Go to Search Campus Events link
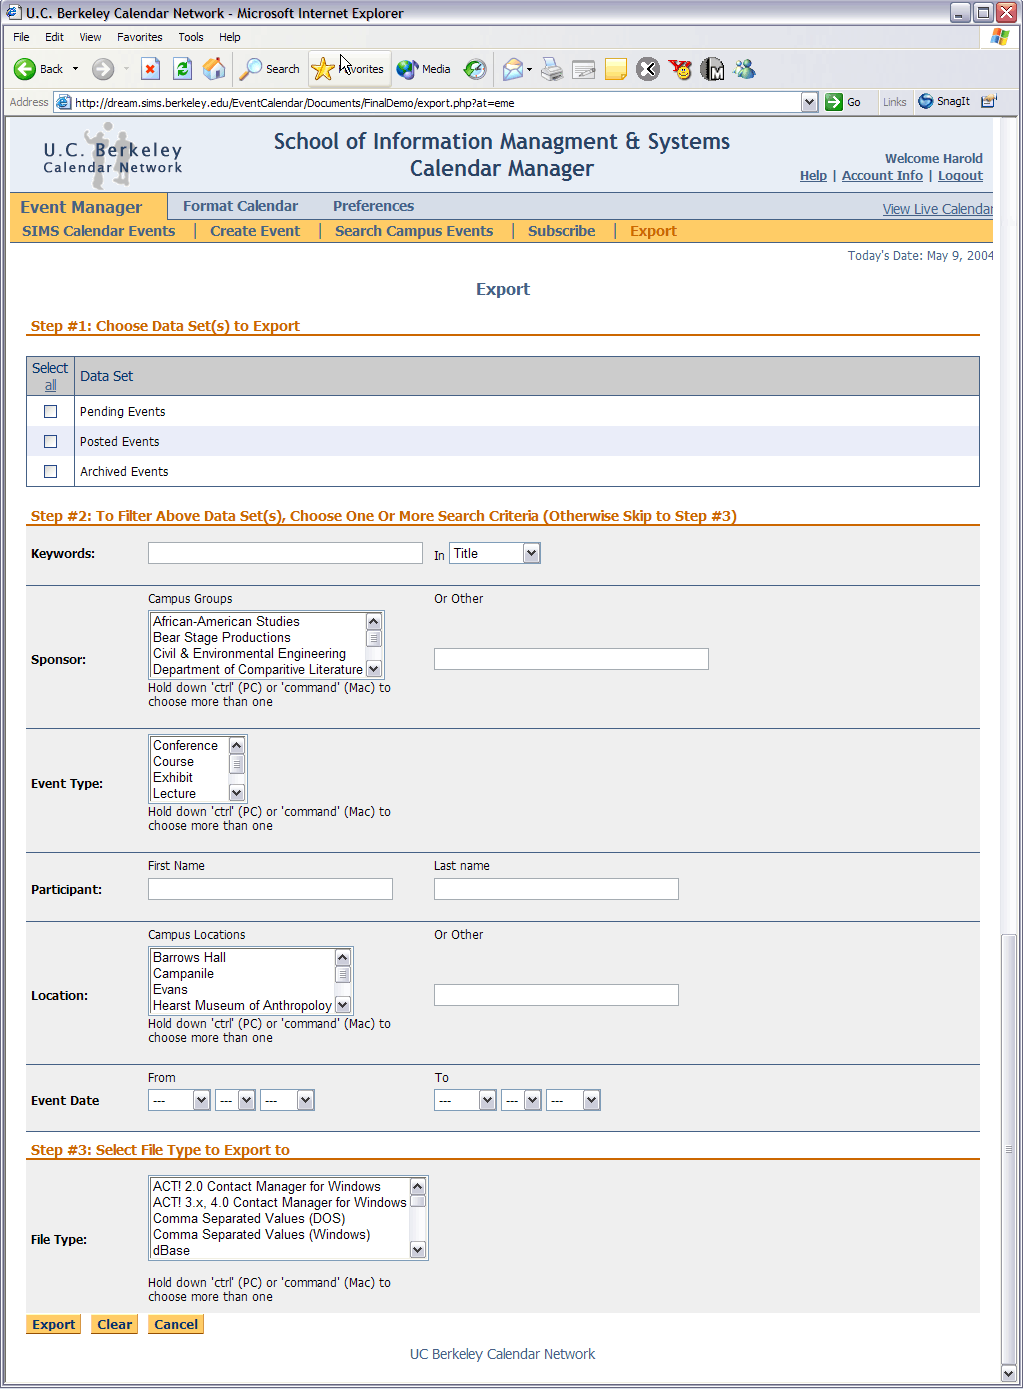The height and width of the screenshot is (1389, 1023). point(414,231)
